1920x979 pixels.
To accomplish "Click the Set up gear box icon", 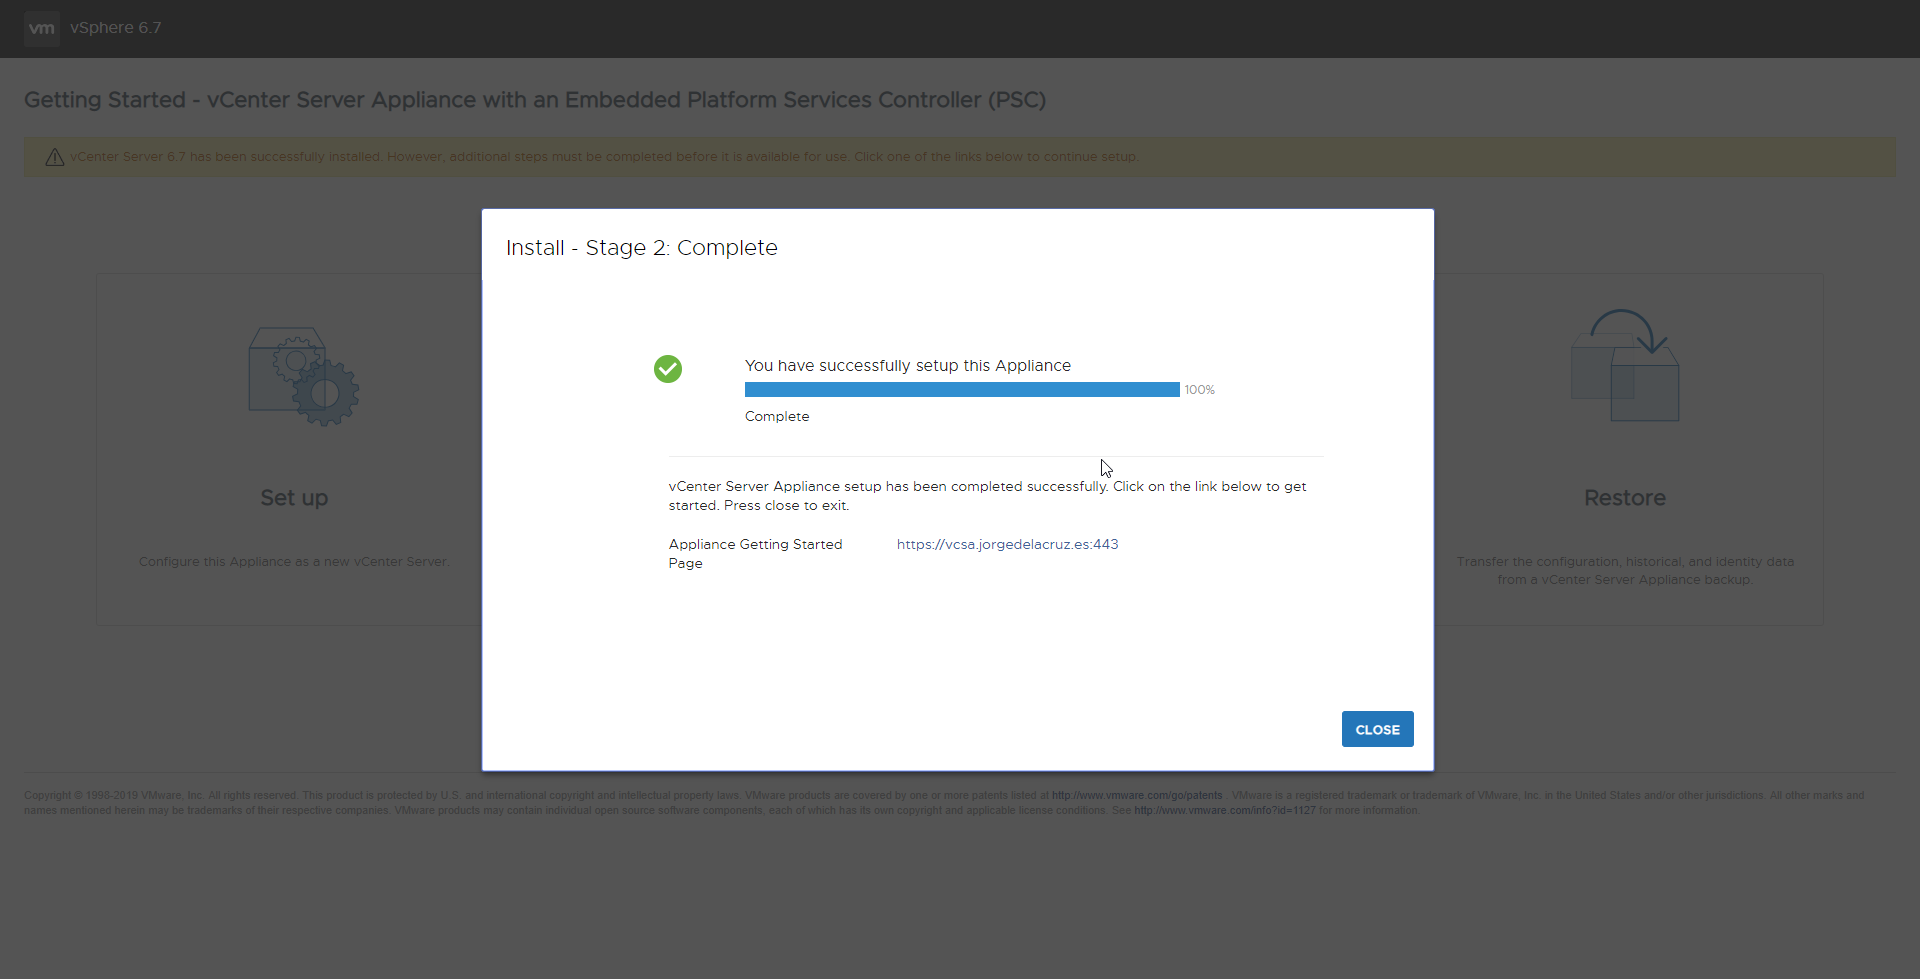I will [x=304, y=376].
